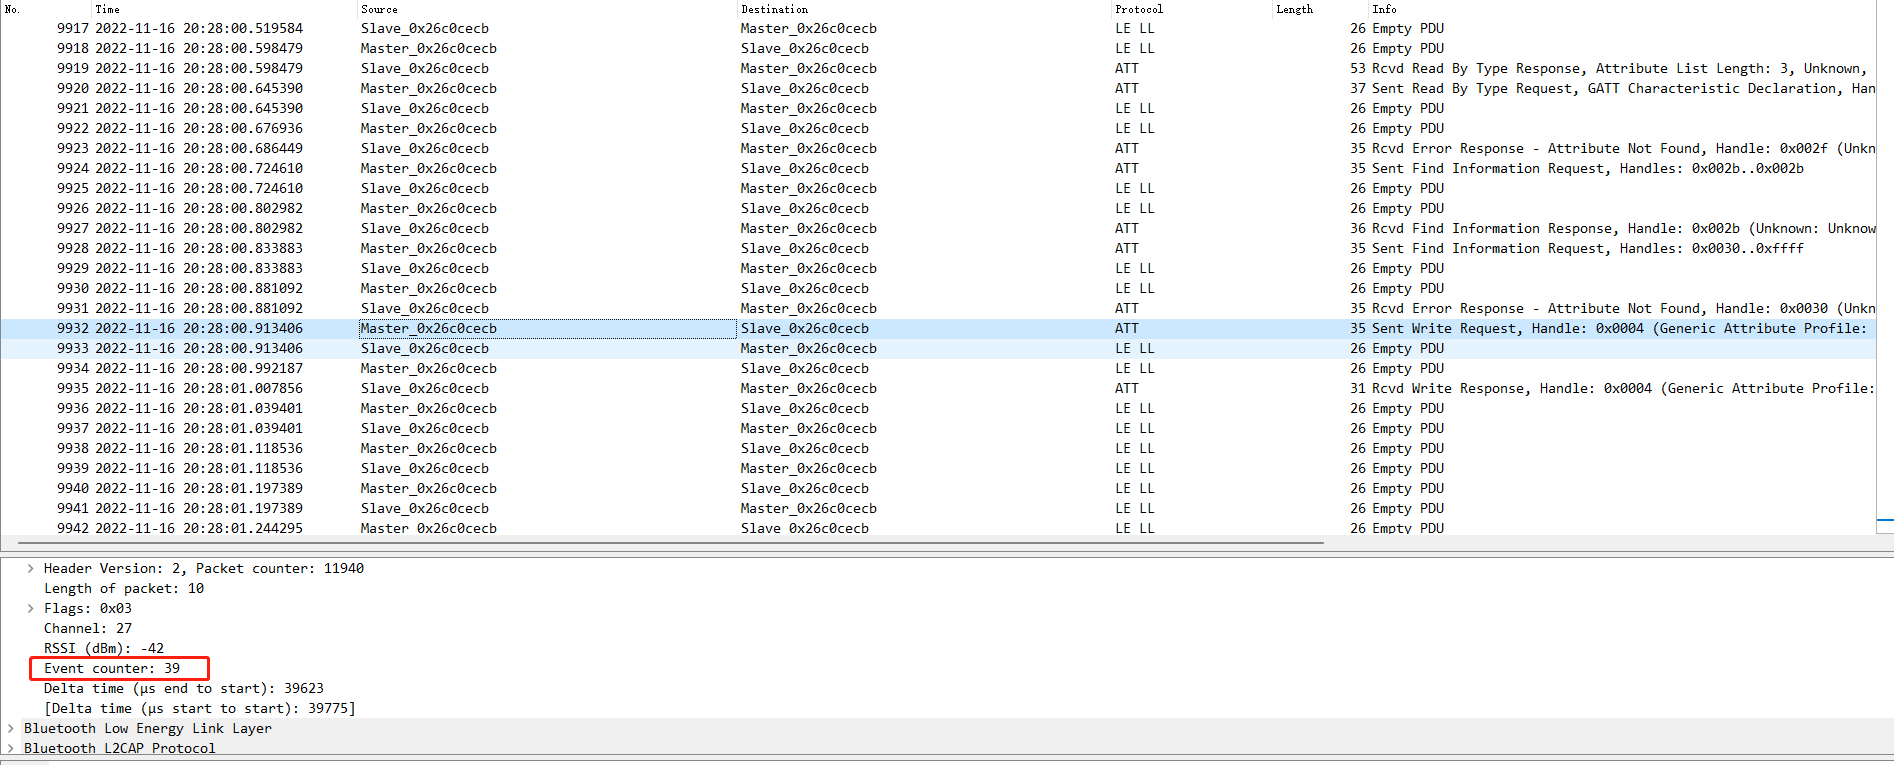This screenshot has width=1894, height=765.
Task: Expand the Header Version tree node
Action: pyautogui.click(x=30, y=568)
